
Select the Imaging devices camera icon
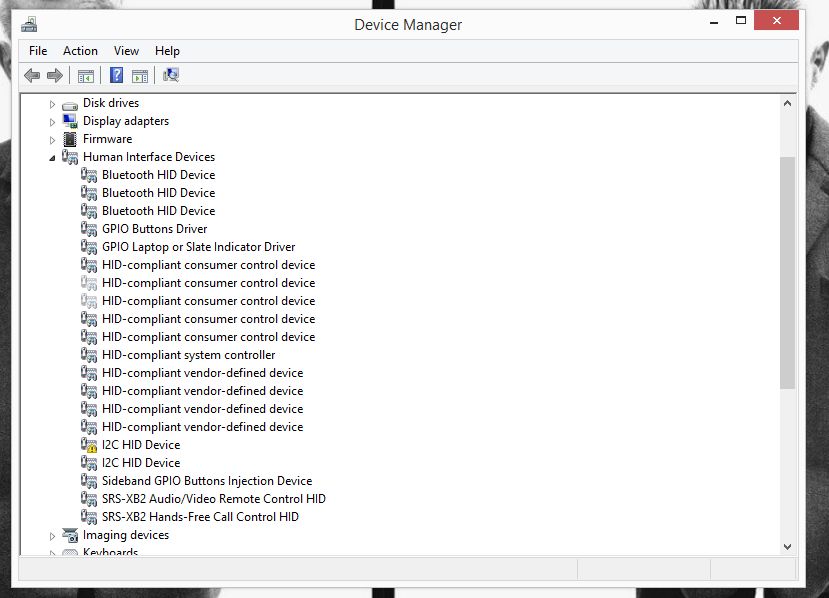click(70, 535)
